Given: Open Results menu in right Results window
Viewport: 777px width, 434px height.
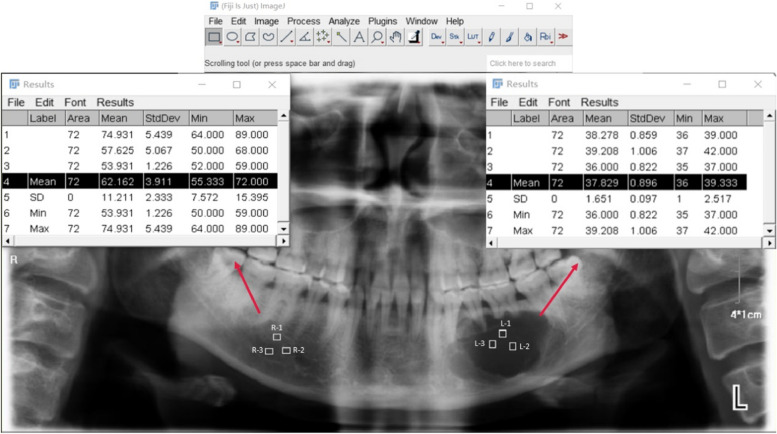Looking at the screenshot, I should point(599,103).
